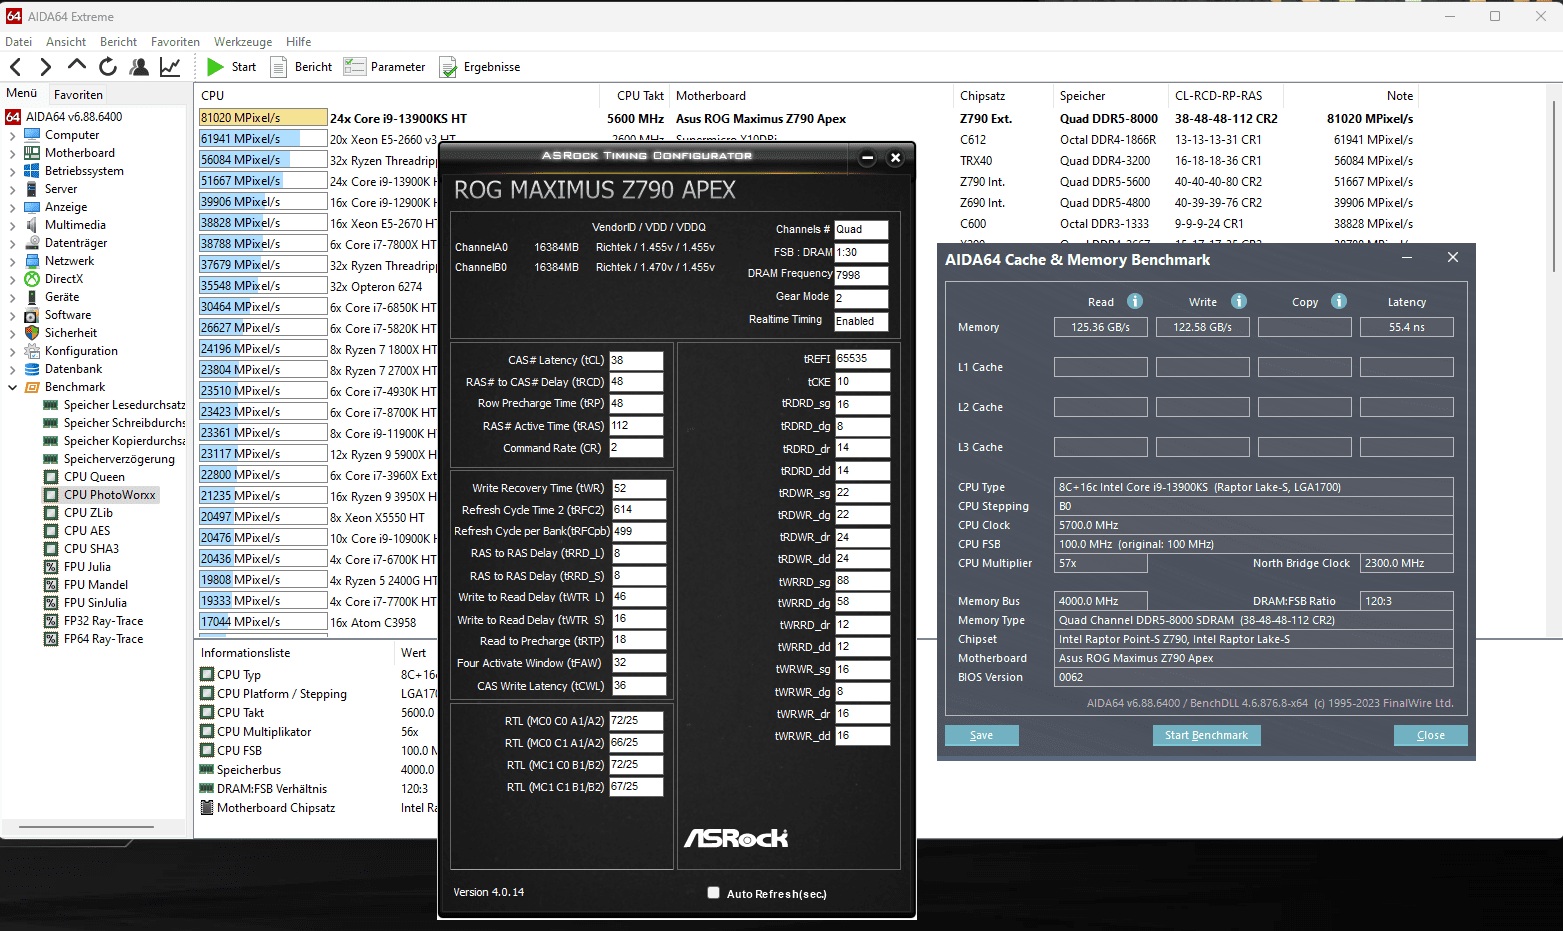Viewport: 1563px width, 931px height.
Task: Click Copy info icon in benchmark window
Action: coord(1339,301)
